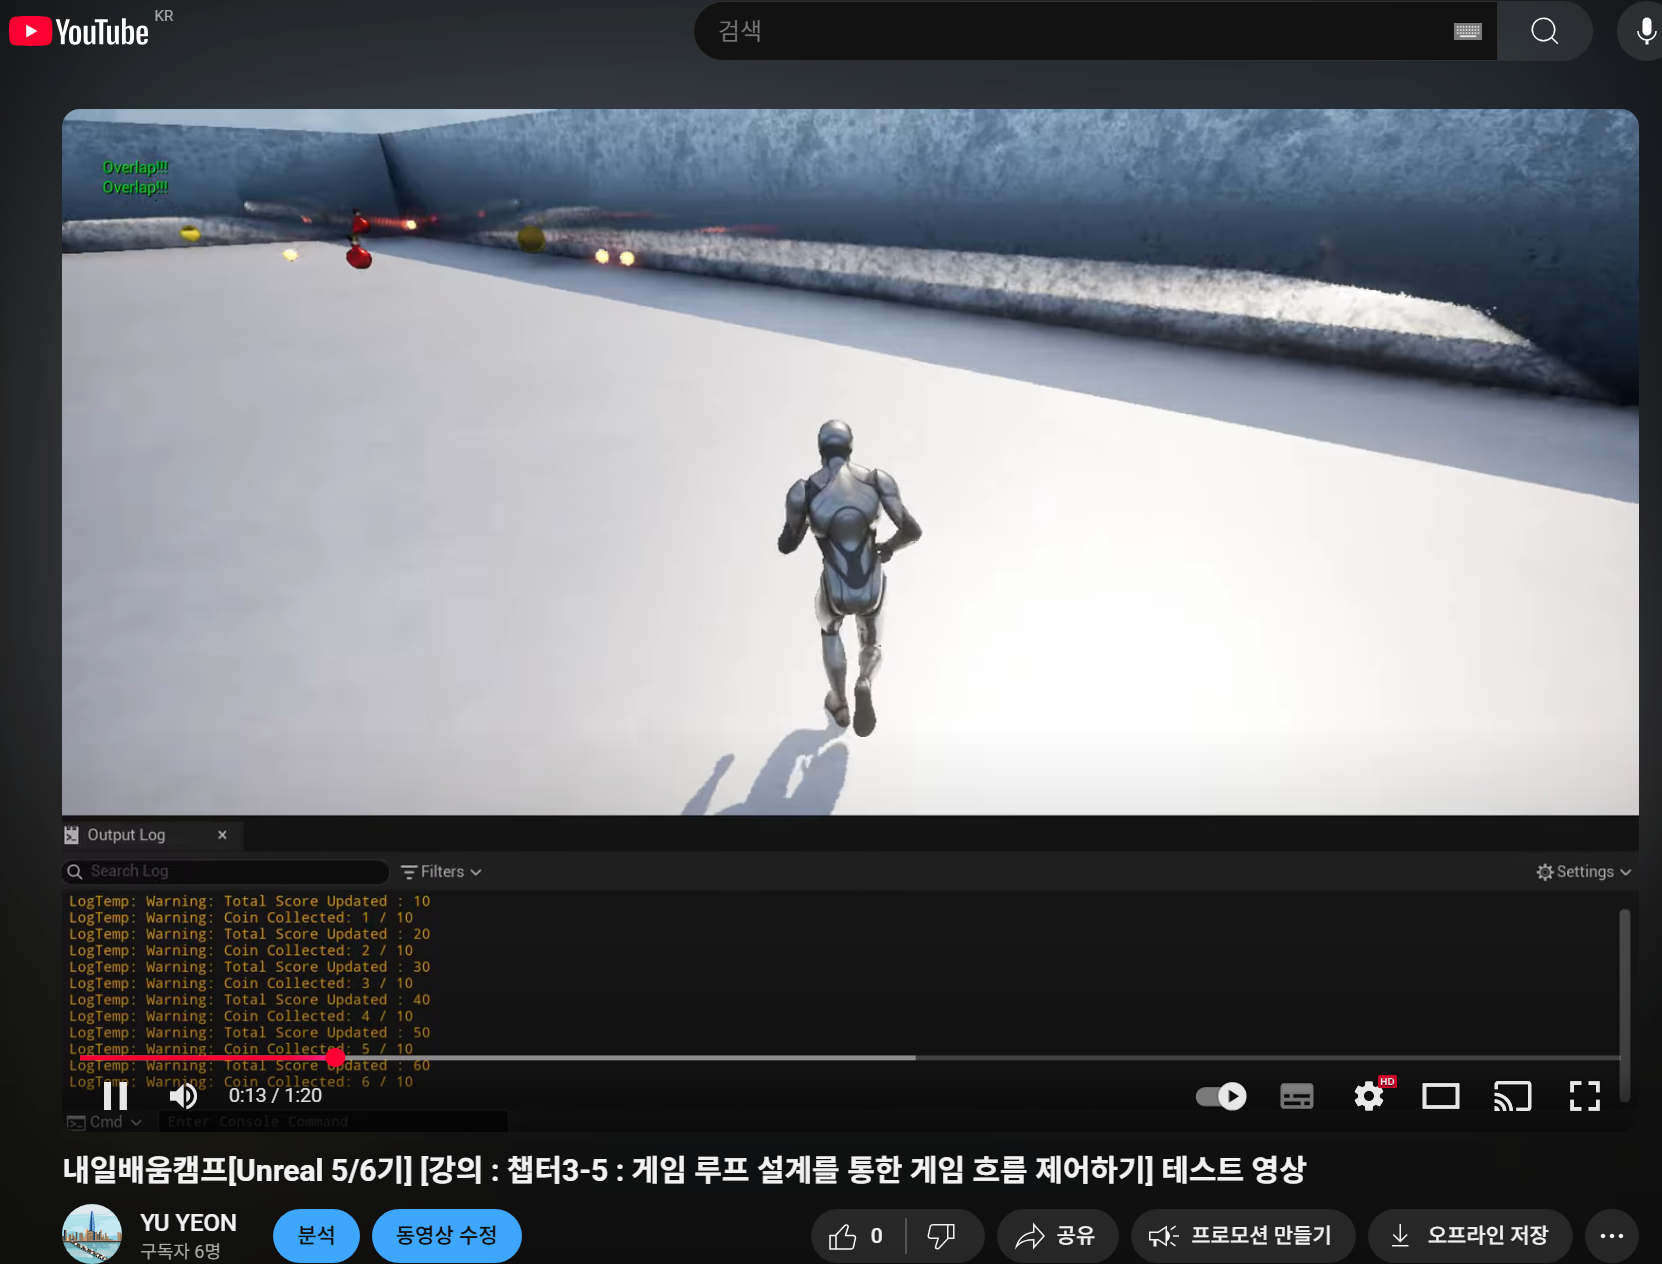
Task: Open the virtual keyboard in search box
Action: click(1467, 31)
